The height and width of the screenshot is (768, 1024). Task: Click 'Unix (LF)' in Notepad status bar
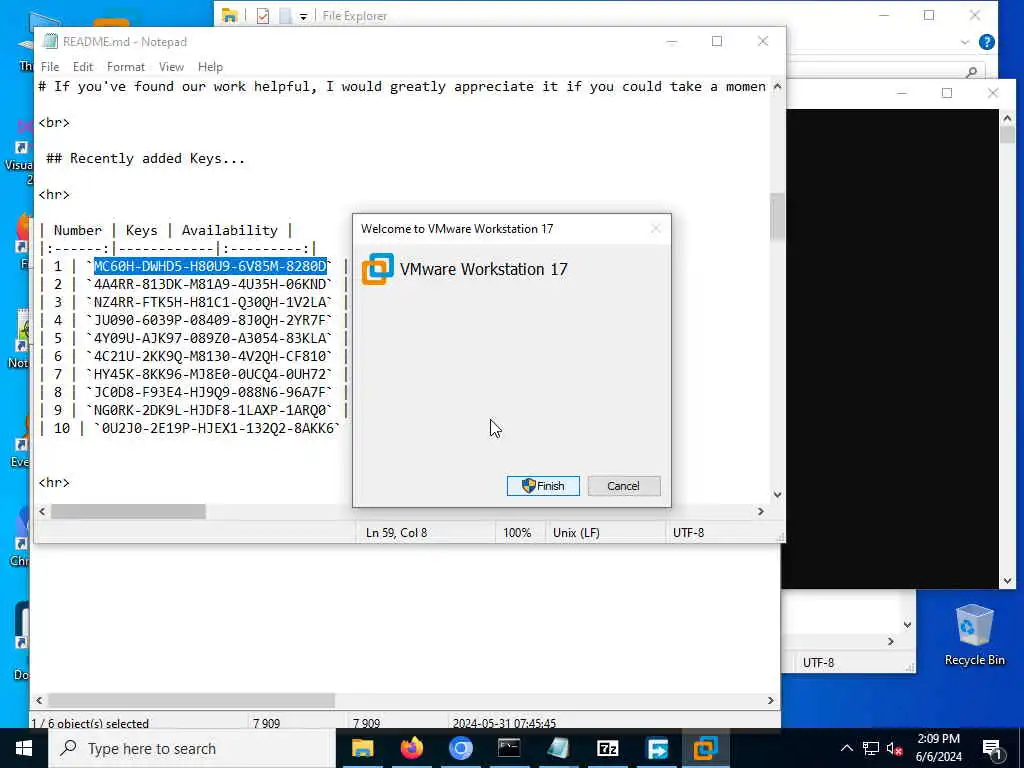(576, 533)
